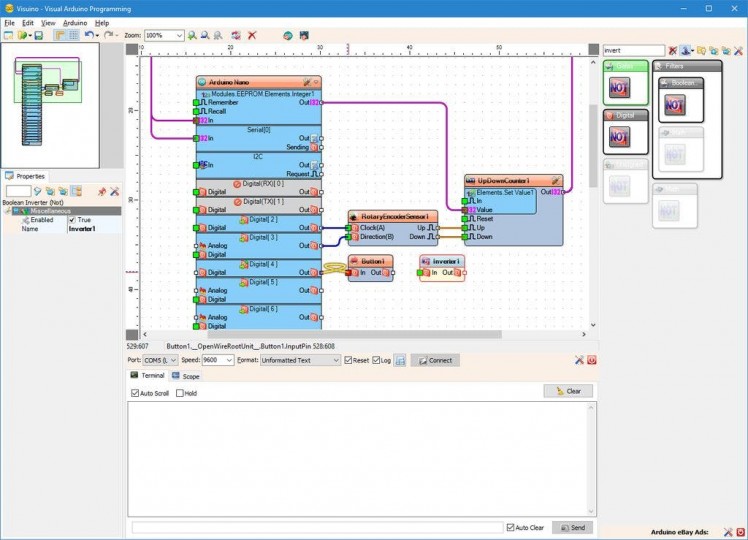748x540 pixels.
Task: Click the Clear terminal button
Action: (x=568, y=391)
